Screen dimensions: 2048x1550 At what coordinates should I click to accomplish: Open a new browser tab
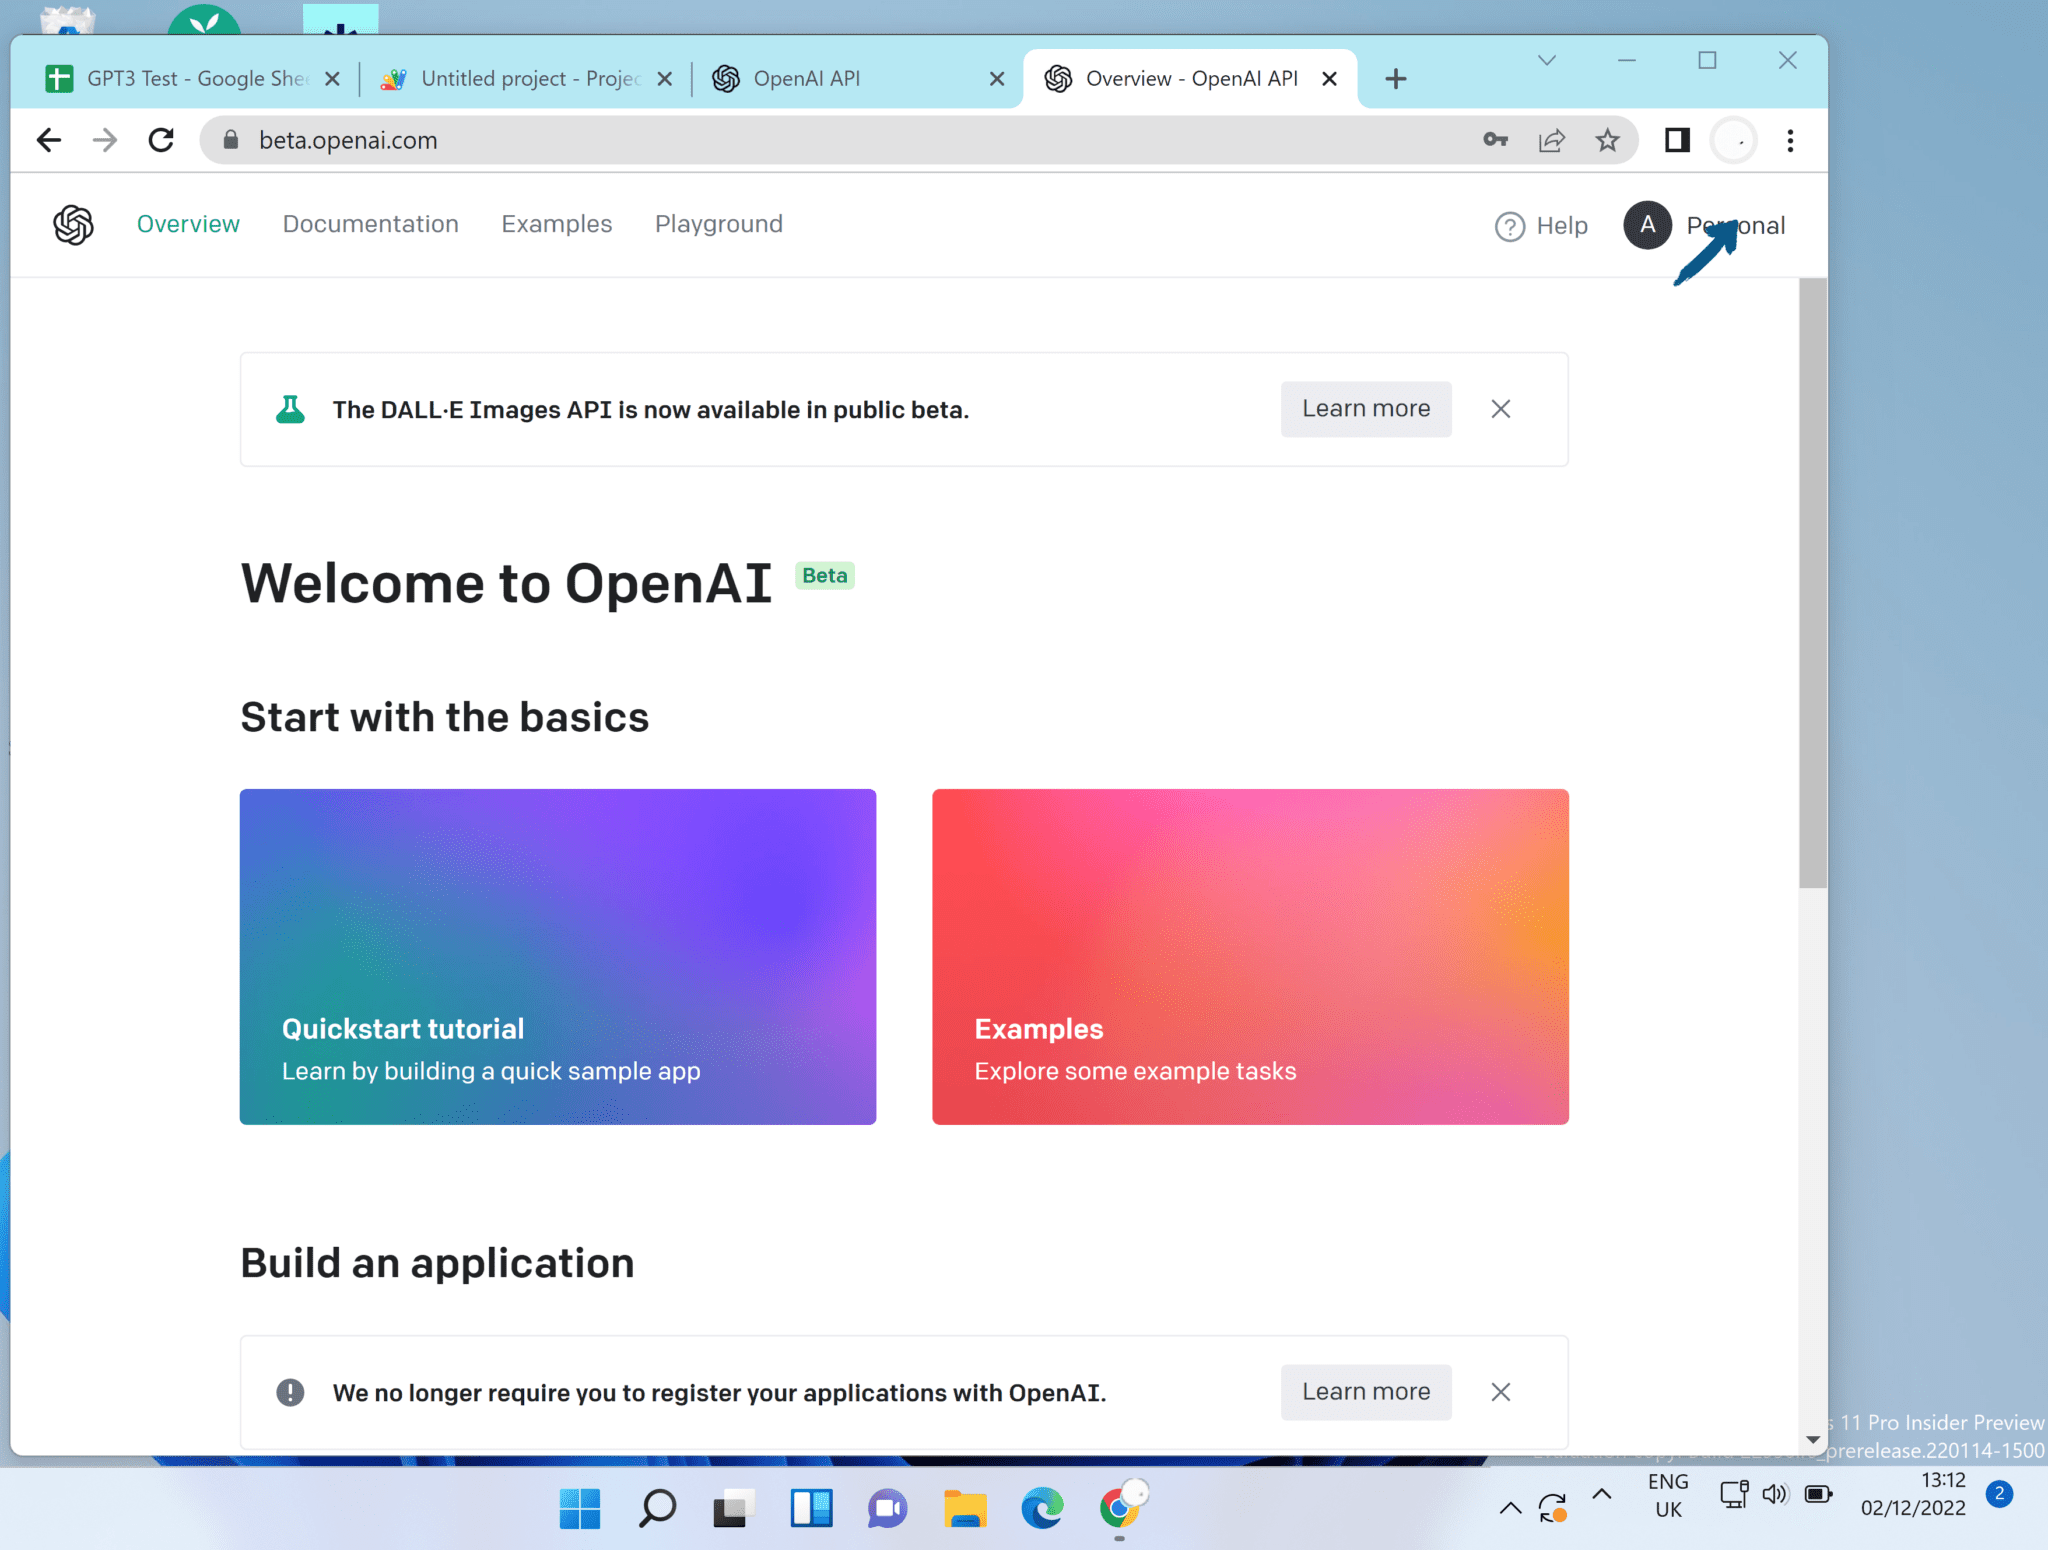click(1396, 79)
